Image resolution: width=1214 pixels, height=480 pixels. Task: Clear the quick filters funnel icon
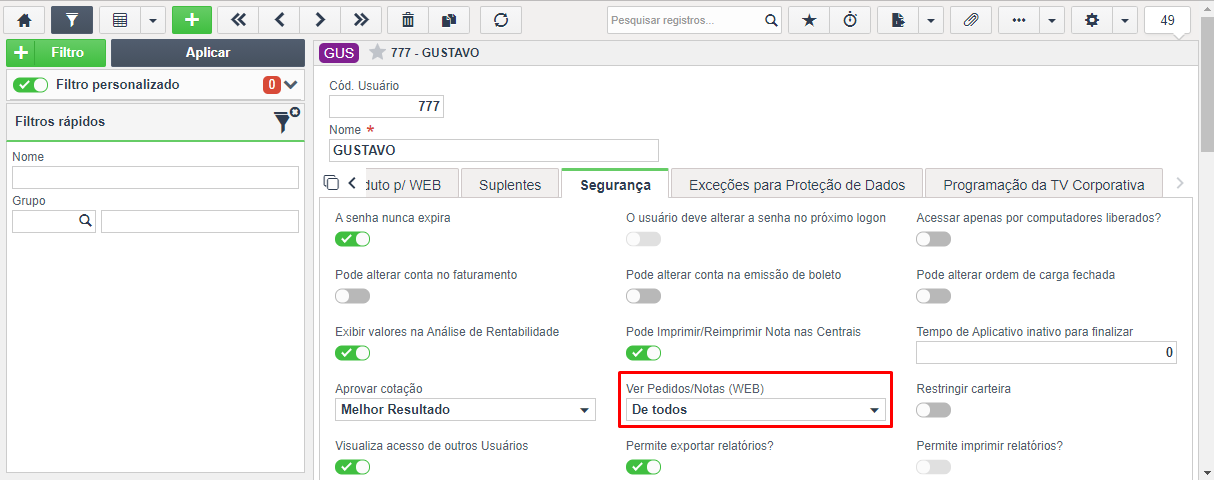coord(287,121)
